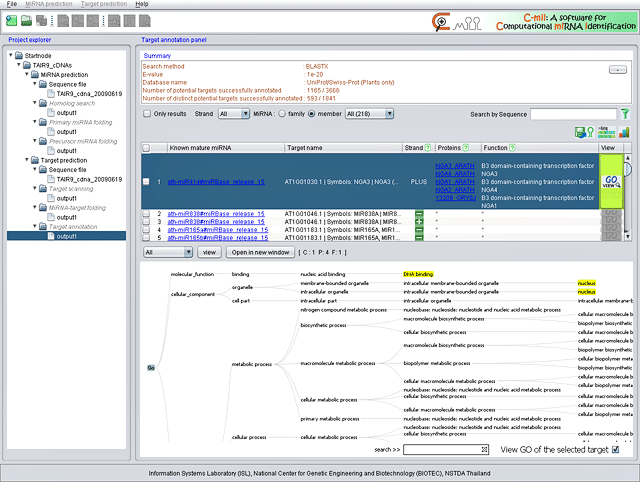The image size is (640, 482).
Task: Click the Strand column help icon
Action: (x=427, y=148)
